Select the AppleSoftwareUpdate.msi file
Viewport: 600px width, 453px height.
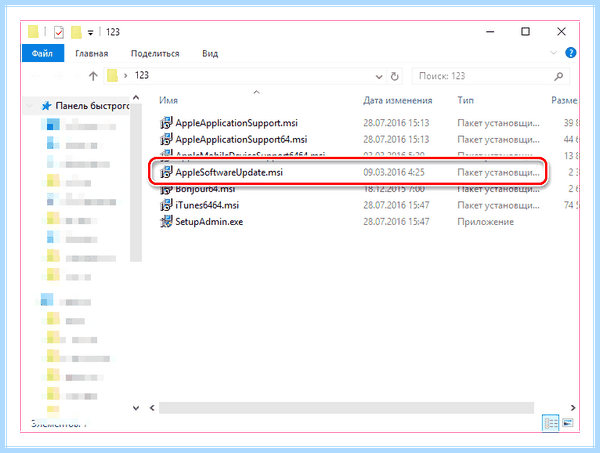coord(229,172)
